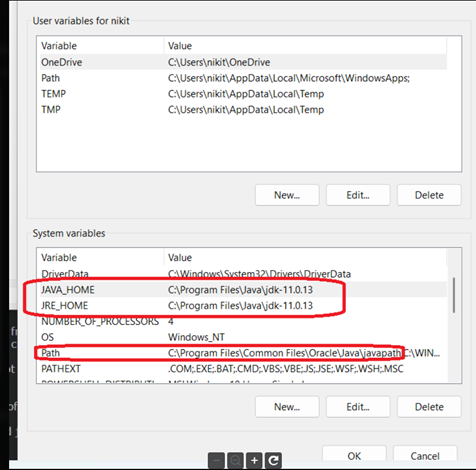476x470 pixels.
Task: Click Delete under user variables
Action: pos(429,195)
